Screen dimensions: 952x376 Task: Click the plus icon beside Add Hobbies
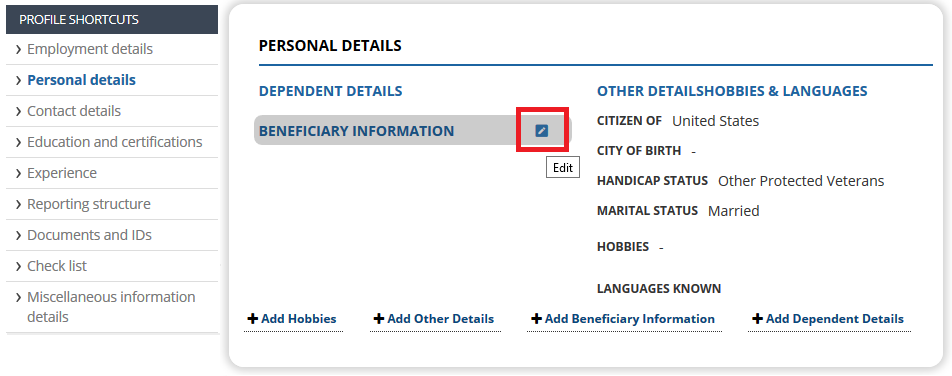pyautogui.click(x=253, y=318)
